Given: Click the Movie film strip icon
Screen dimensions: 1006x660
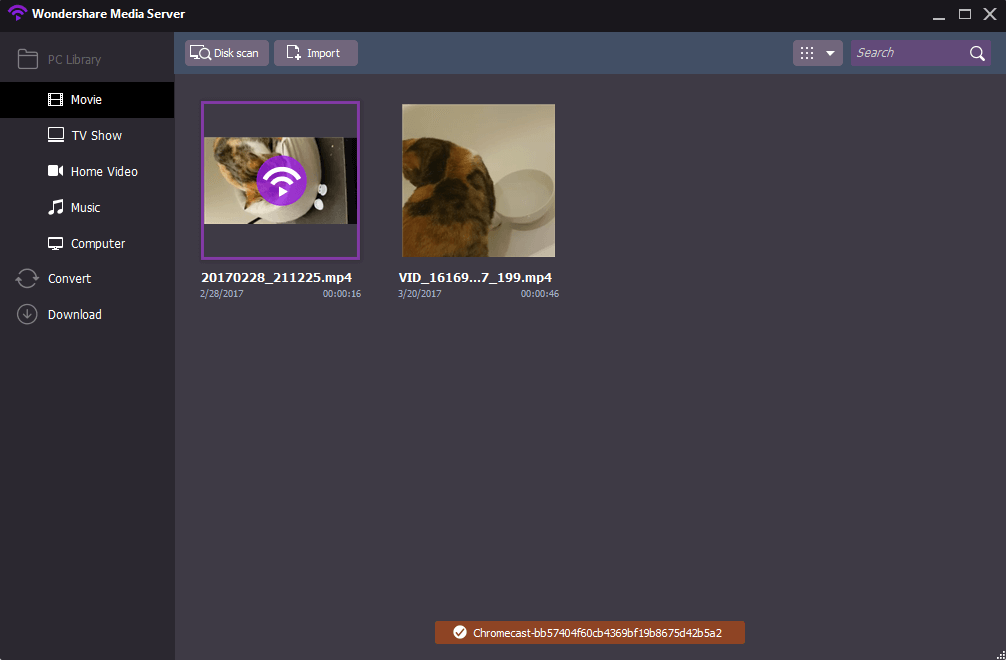Looking at the screenshot, I should pyautogui.click(x=56, y=99).
